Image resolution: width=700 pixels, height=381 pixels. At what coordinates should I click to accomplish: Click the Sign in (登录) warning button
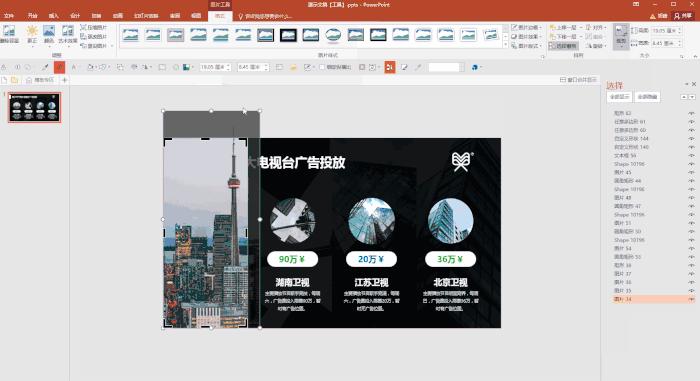coord(659,16)
